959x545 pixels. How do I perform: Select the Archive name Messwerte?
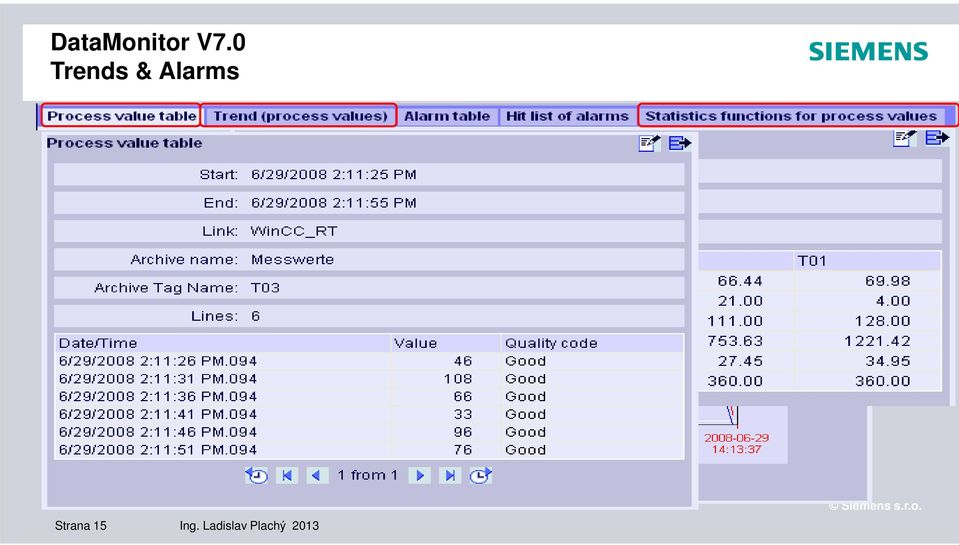point(292,259)
